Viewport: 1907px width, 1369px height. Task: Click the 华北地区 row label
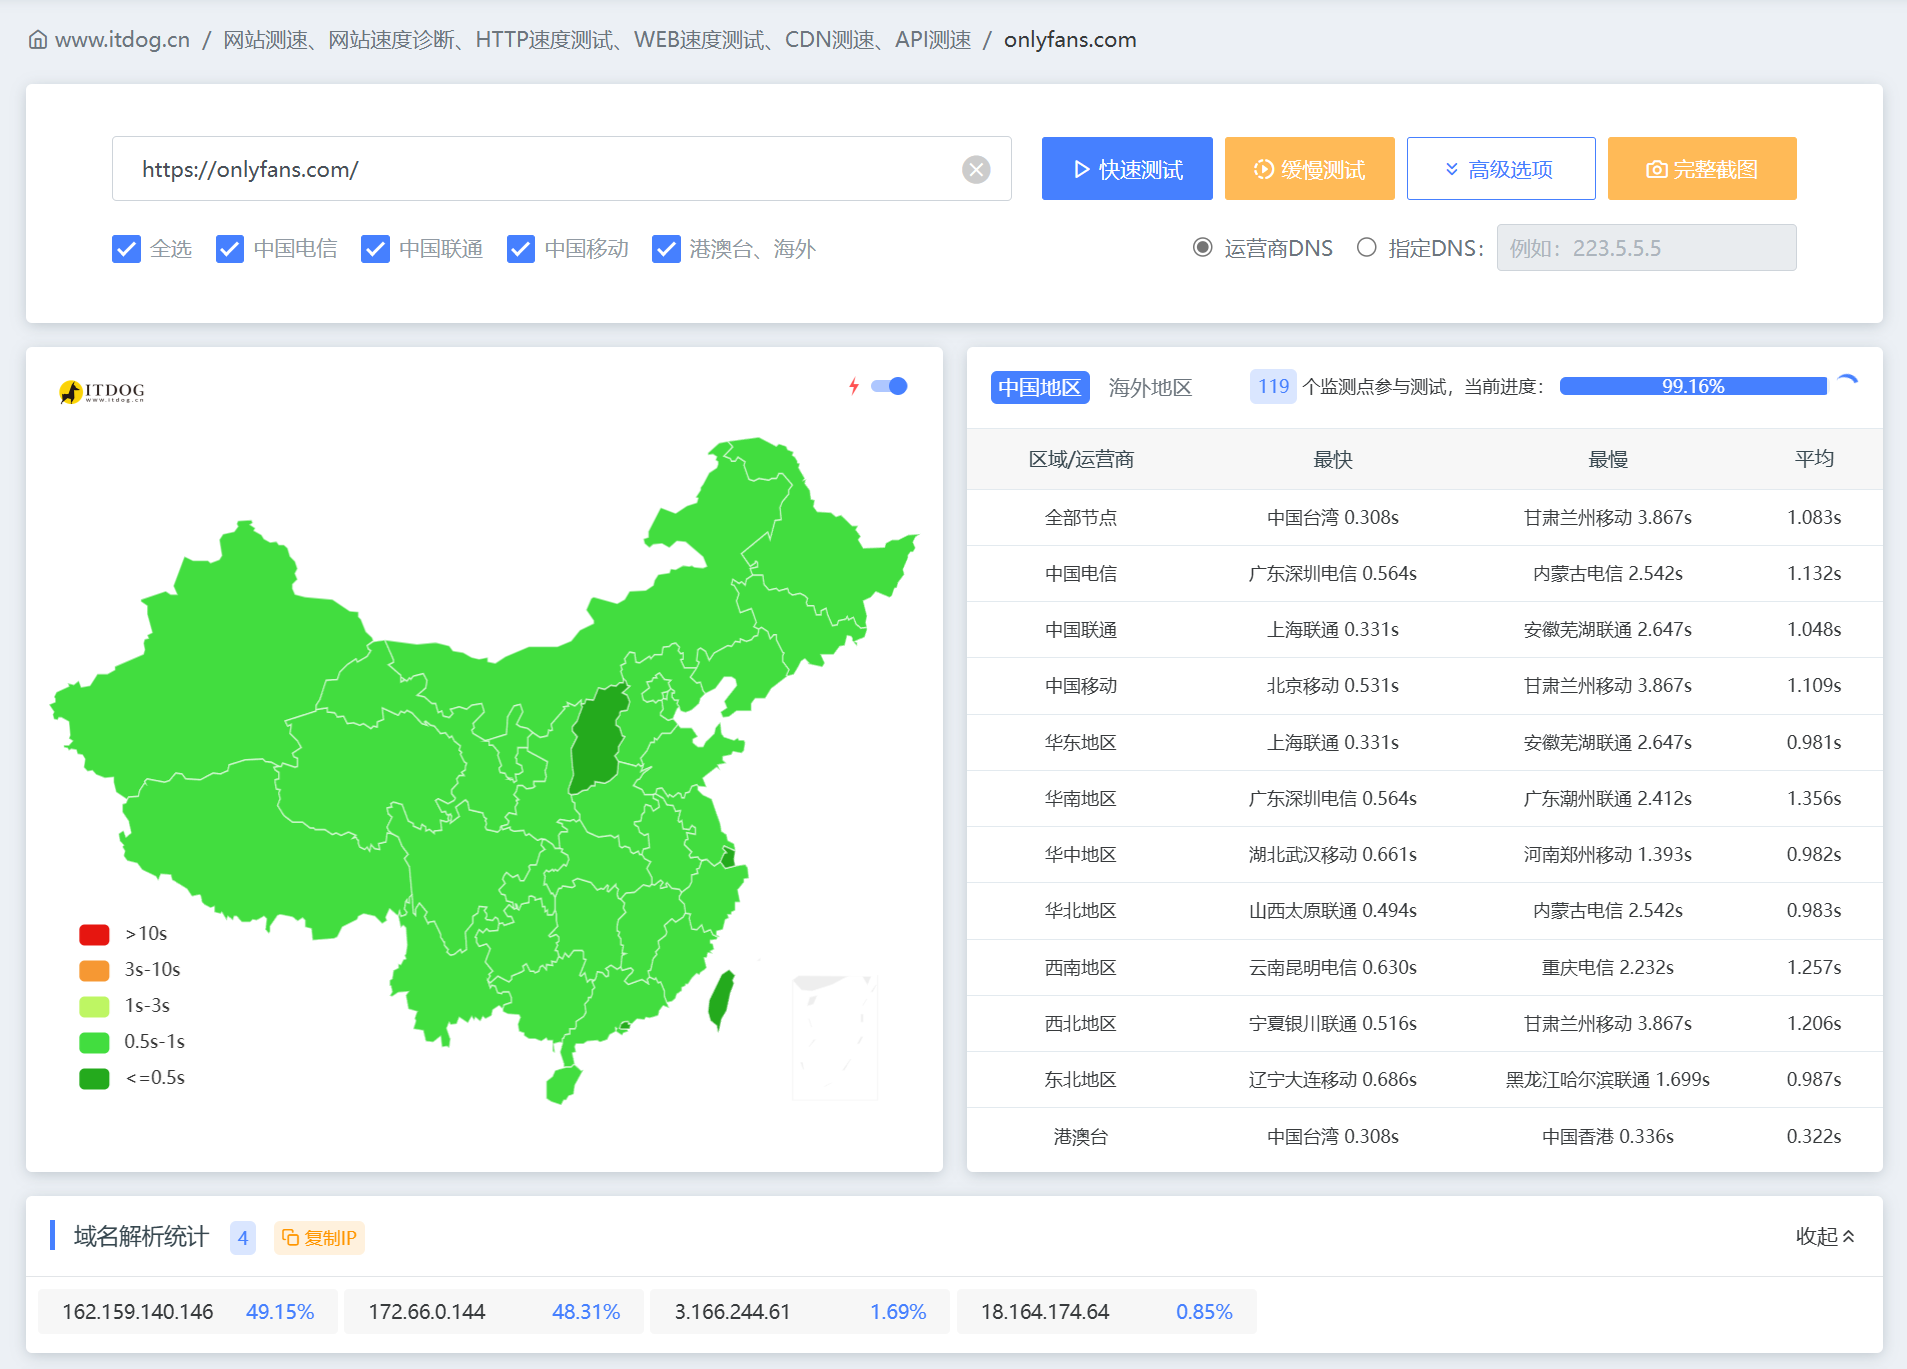pos(1081,911)
